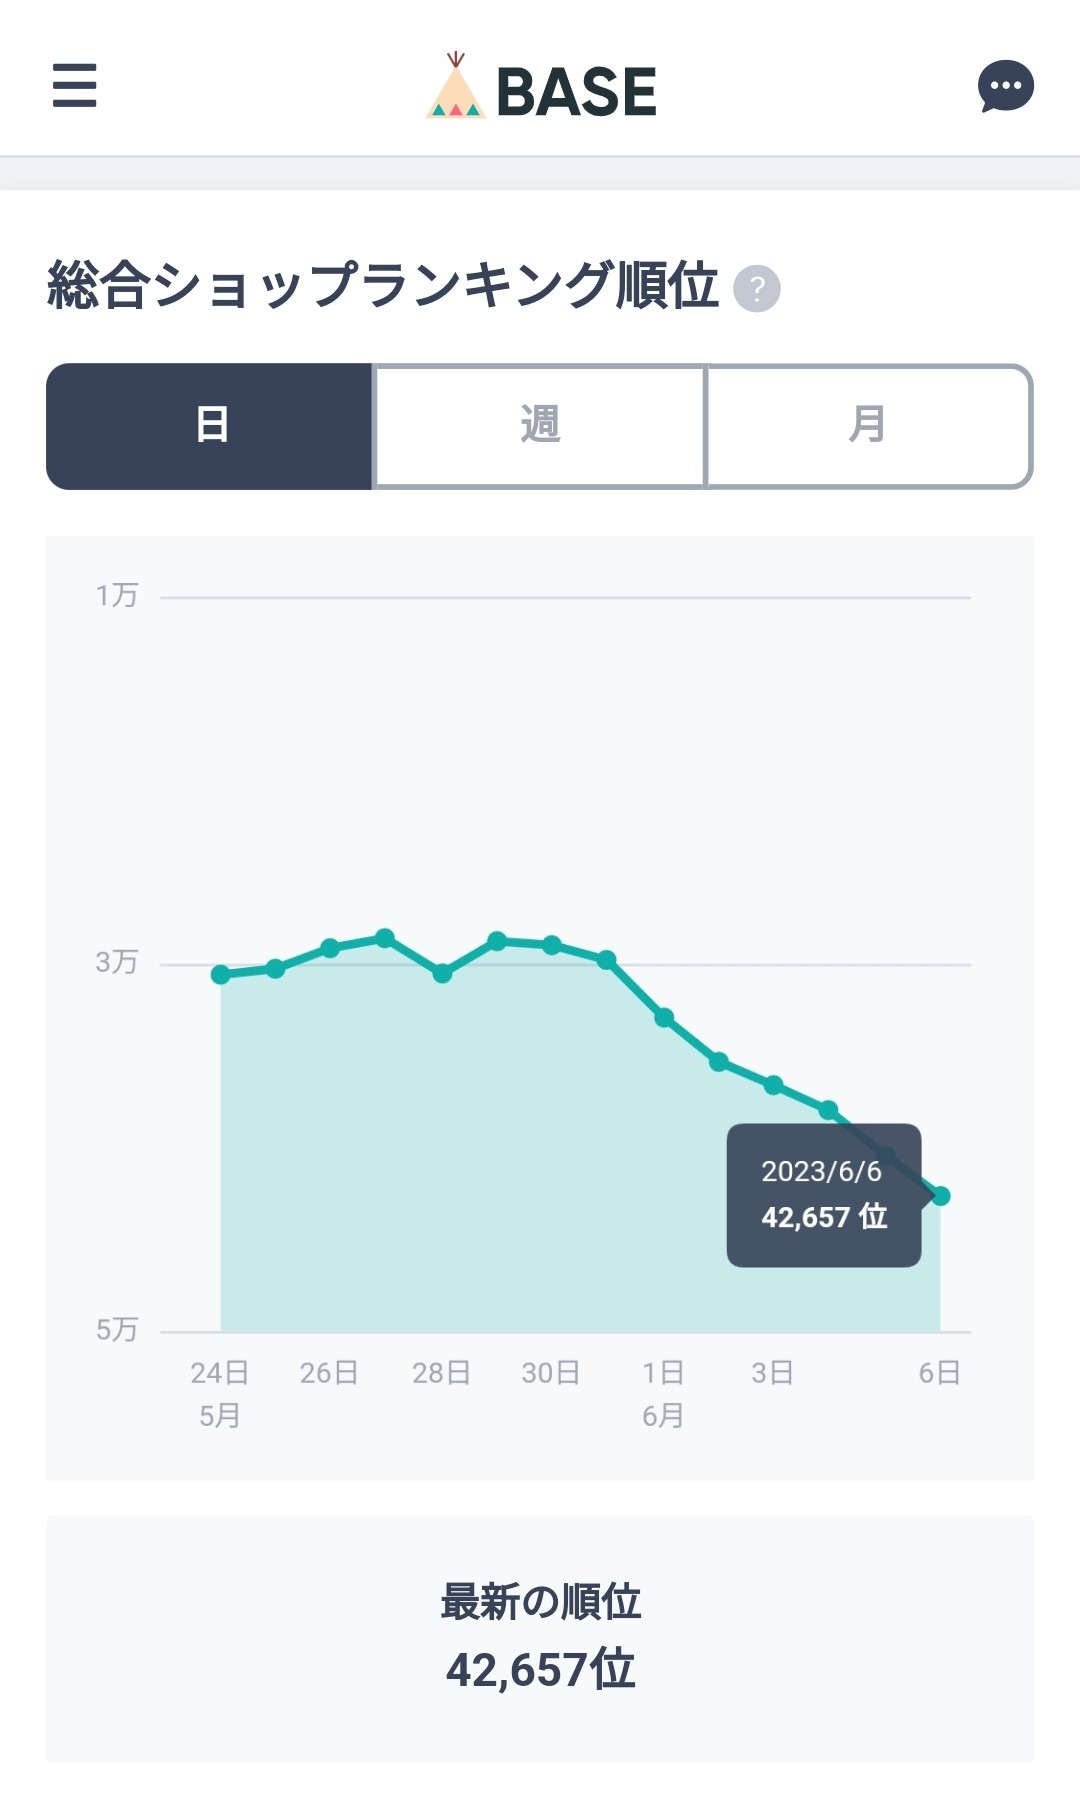Select the chart data point for June 1
The width and height of the screenshot is (1080, 1818).
point(664,1018)
